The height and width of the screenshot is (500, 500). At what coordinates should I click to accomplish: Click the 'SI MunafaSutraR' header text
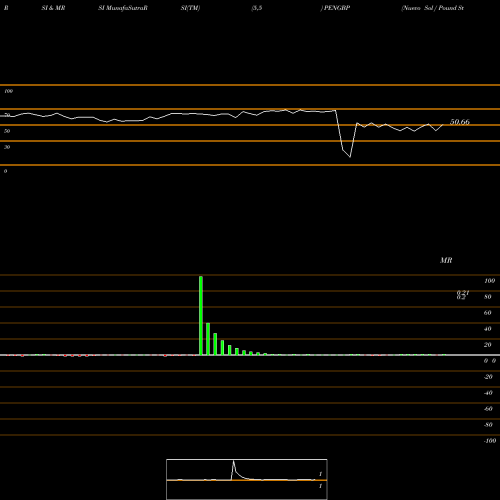123,8
